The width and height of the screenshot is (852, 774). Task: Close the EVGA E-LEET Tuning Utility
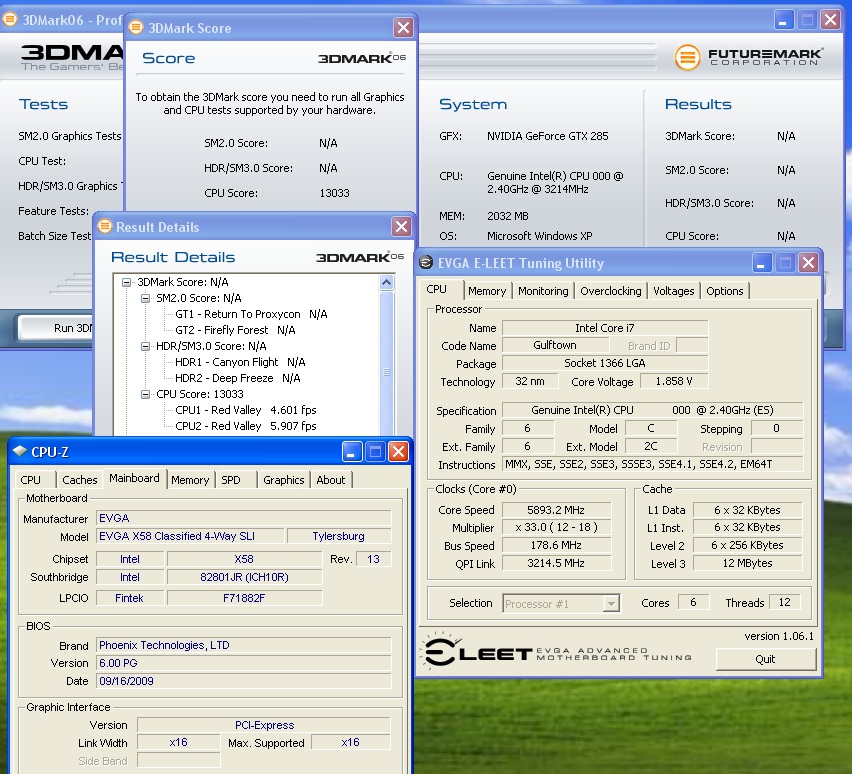tap(809, 263)
